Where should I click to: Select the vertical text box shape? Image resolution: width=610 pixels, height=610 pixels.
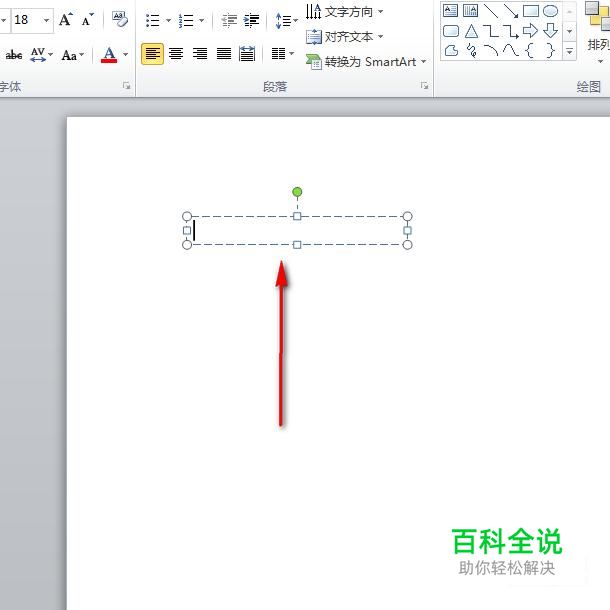[x=471, y=11]
